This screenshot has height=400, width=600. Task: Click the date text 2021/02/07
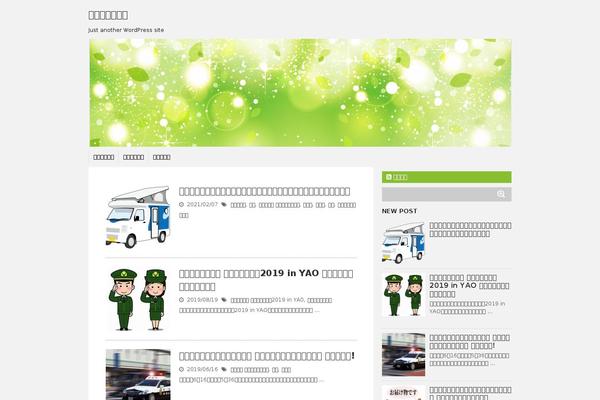(x=202, y=205)
